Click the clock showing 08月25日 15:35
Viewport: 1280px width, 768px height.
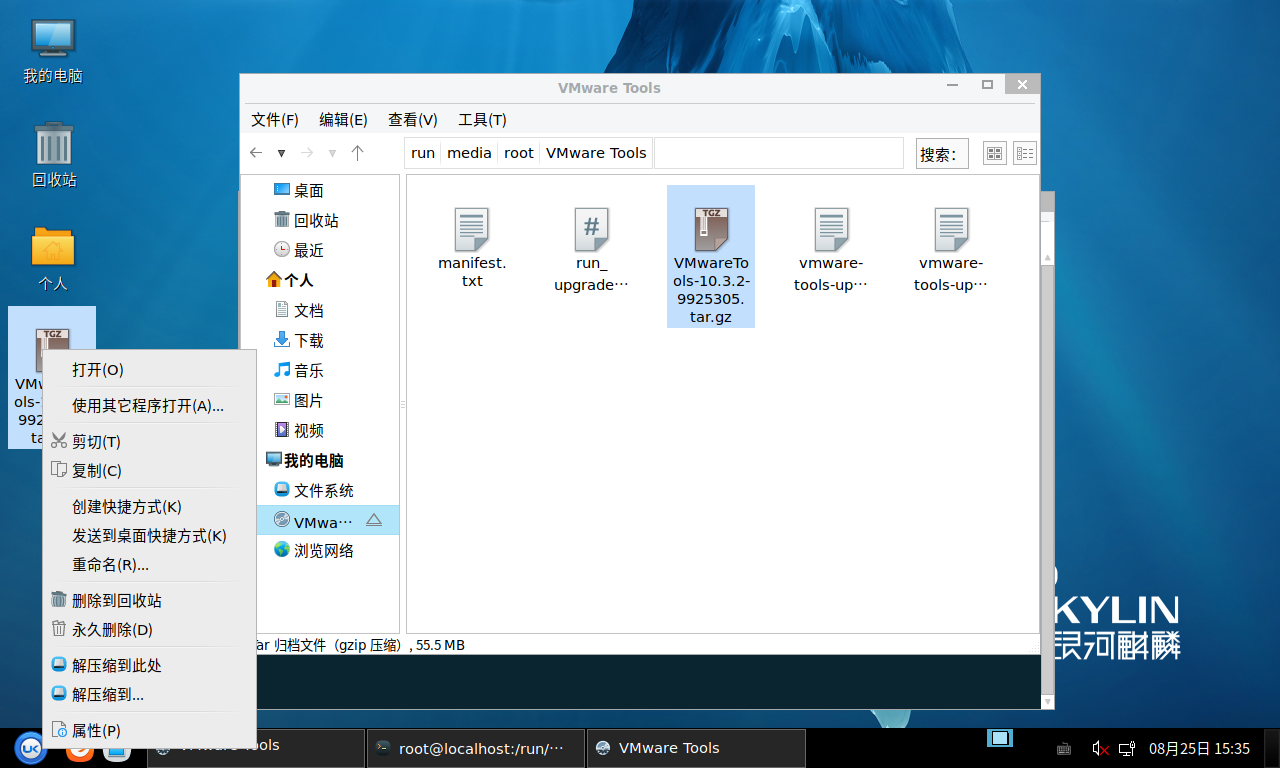click(1199, 748)
